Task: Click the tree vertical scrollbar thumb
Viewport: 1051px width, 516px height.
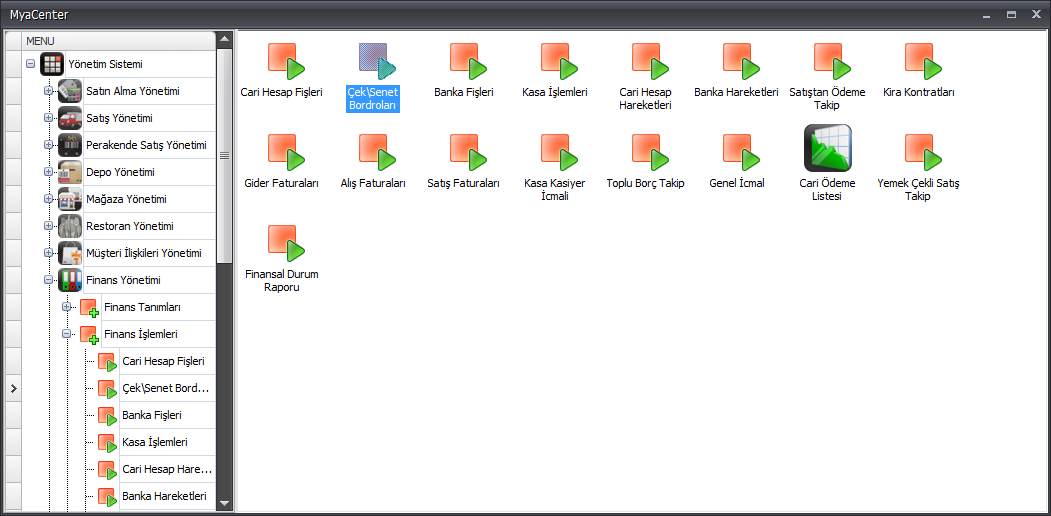Action: (x=225, y=155)
